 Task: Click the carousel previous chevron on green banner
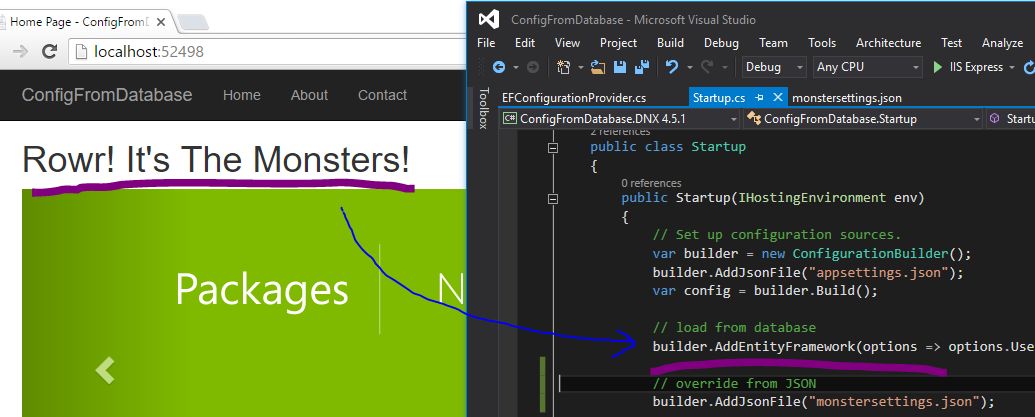105,370
